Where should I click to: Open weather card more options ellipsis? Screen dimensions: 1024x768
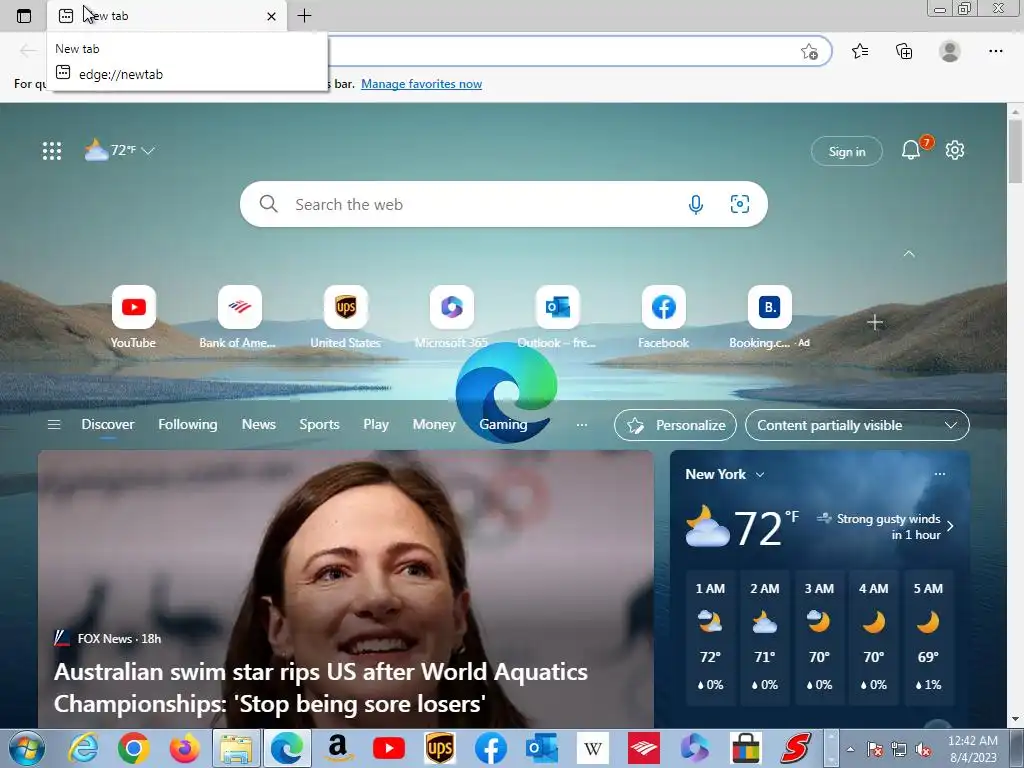(x=940, y=474)
